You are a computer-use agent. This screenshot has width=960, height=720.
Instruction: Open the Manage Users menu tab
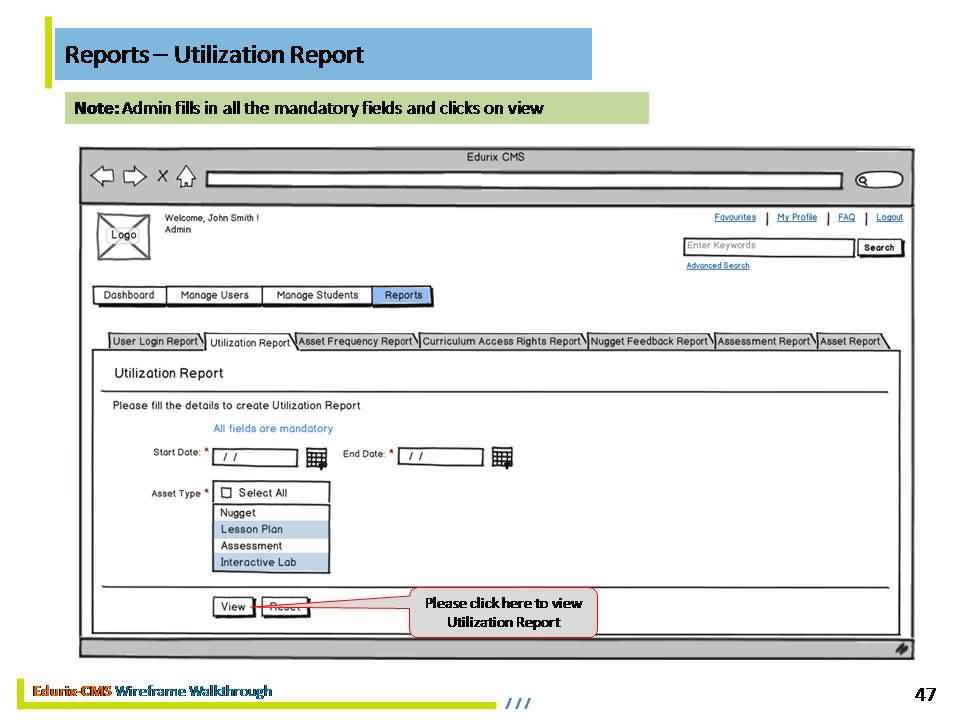pyautogui.click(x=214, y=295)
